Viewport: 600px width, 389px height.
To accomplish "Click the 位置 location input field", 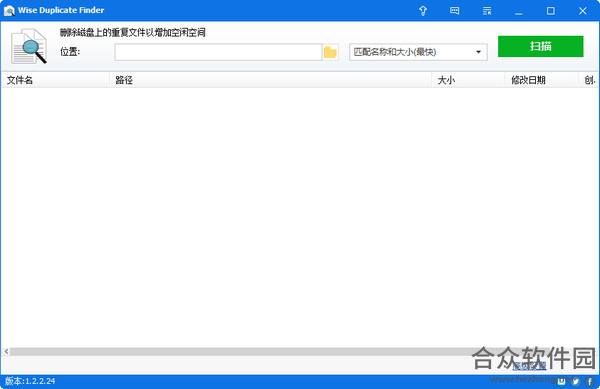I will coord(218,52).
